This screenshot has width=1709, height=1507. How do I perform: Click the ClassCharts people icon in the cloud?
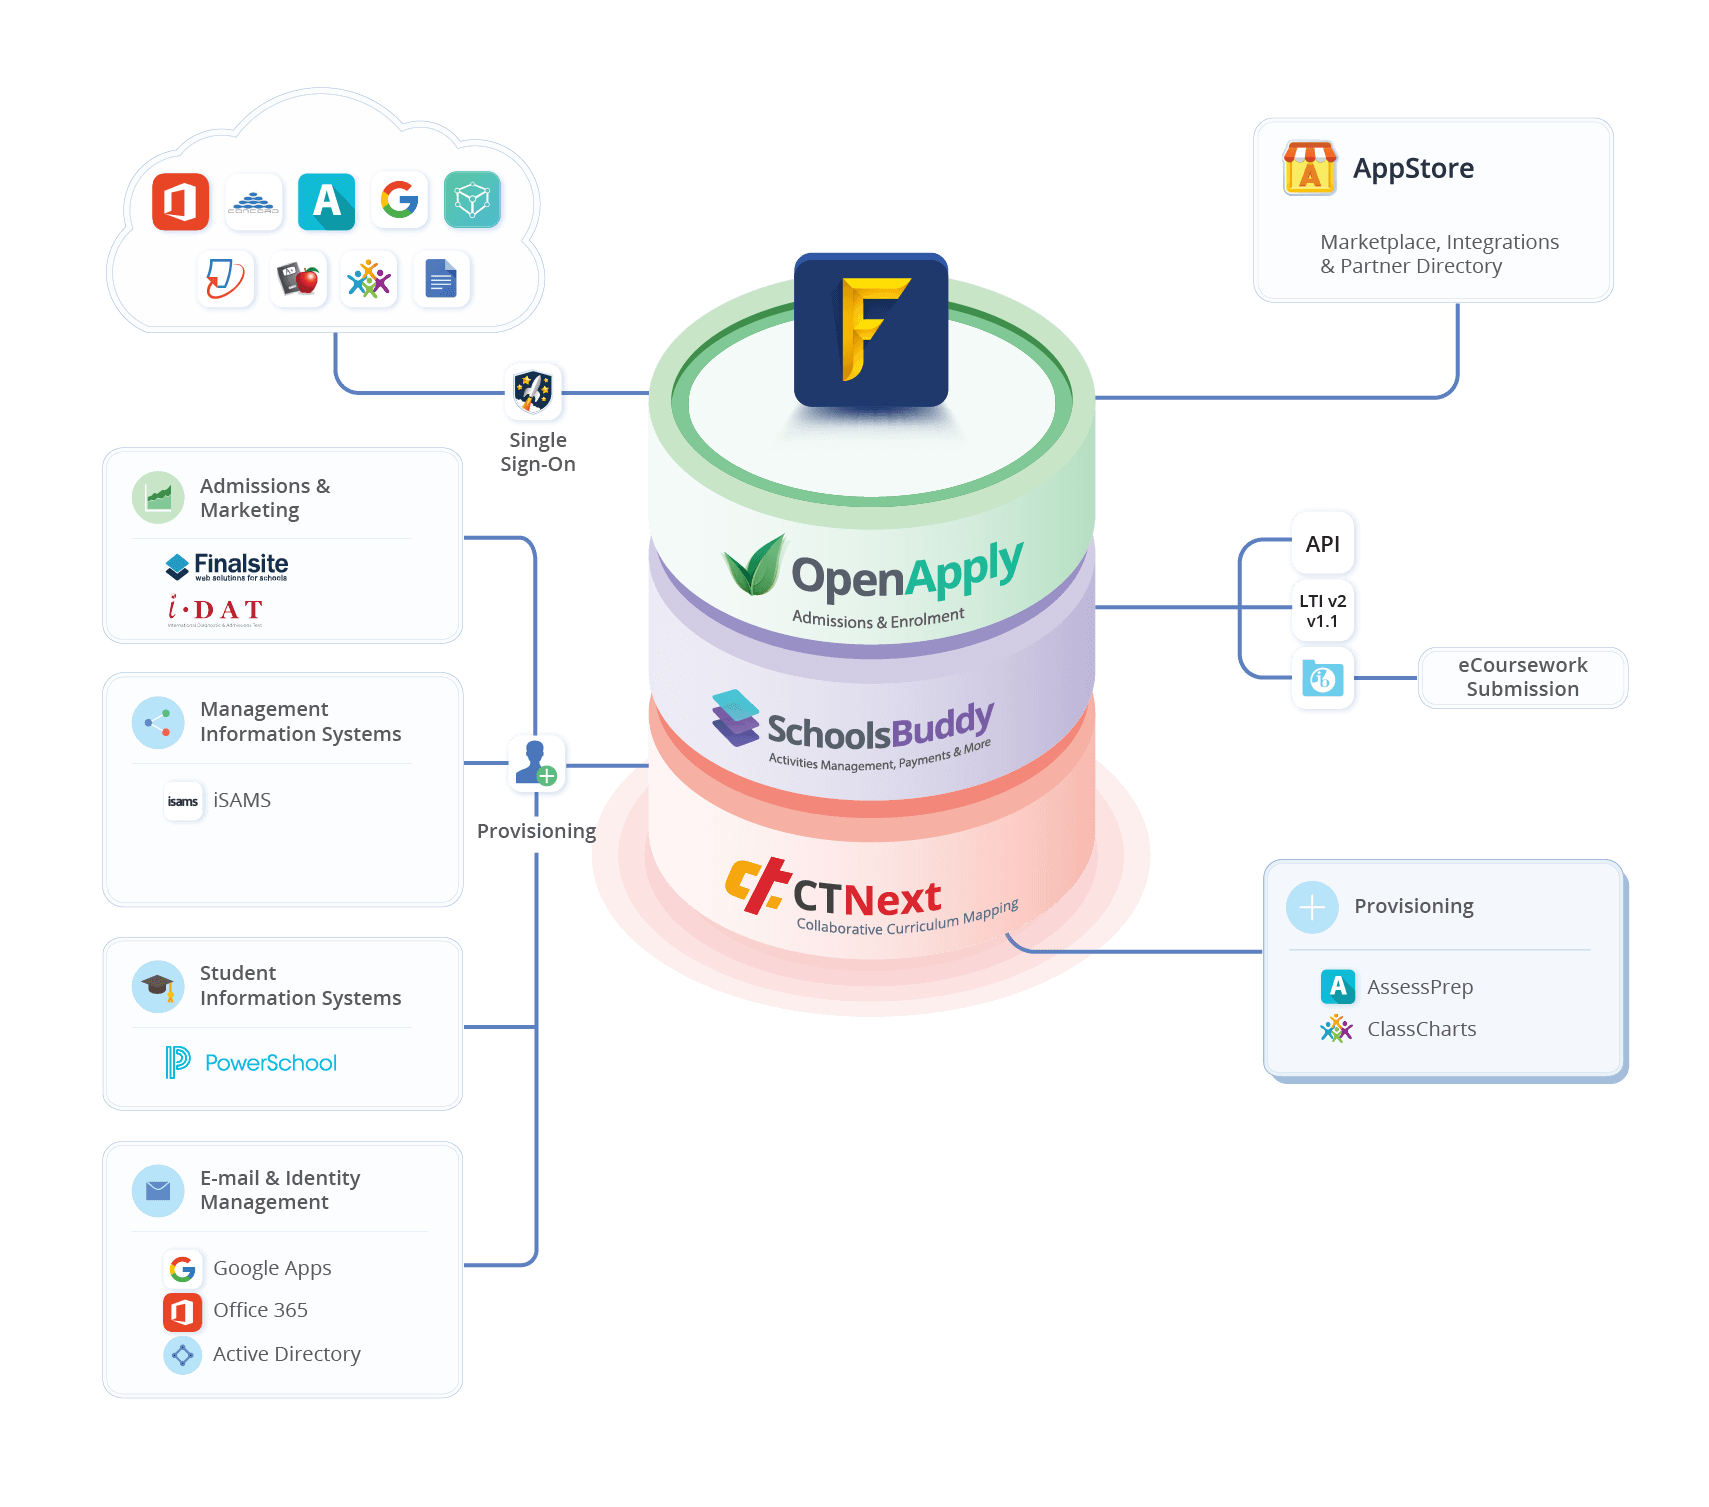pos(369,279)
